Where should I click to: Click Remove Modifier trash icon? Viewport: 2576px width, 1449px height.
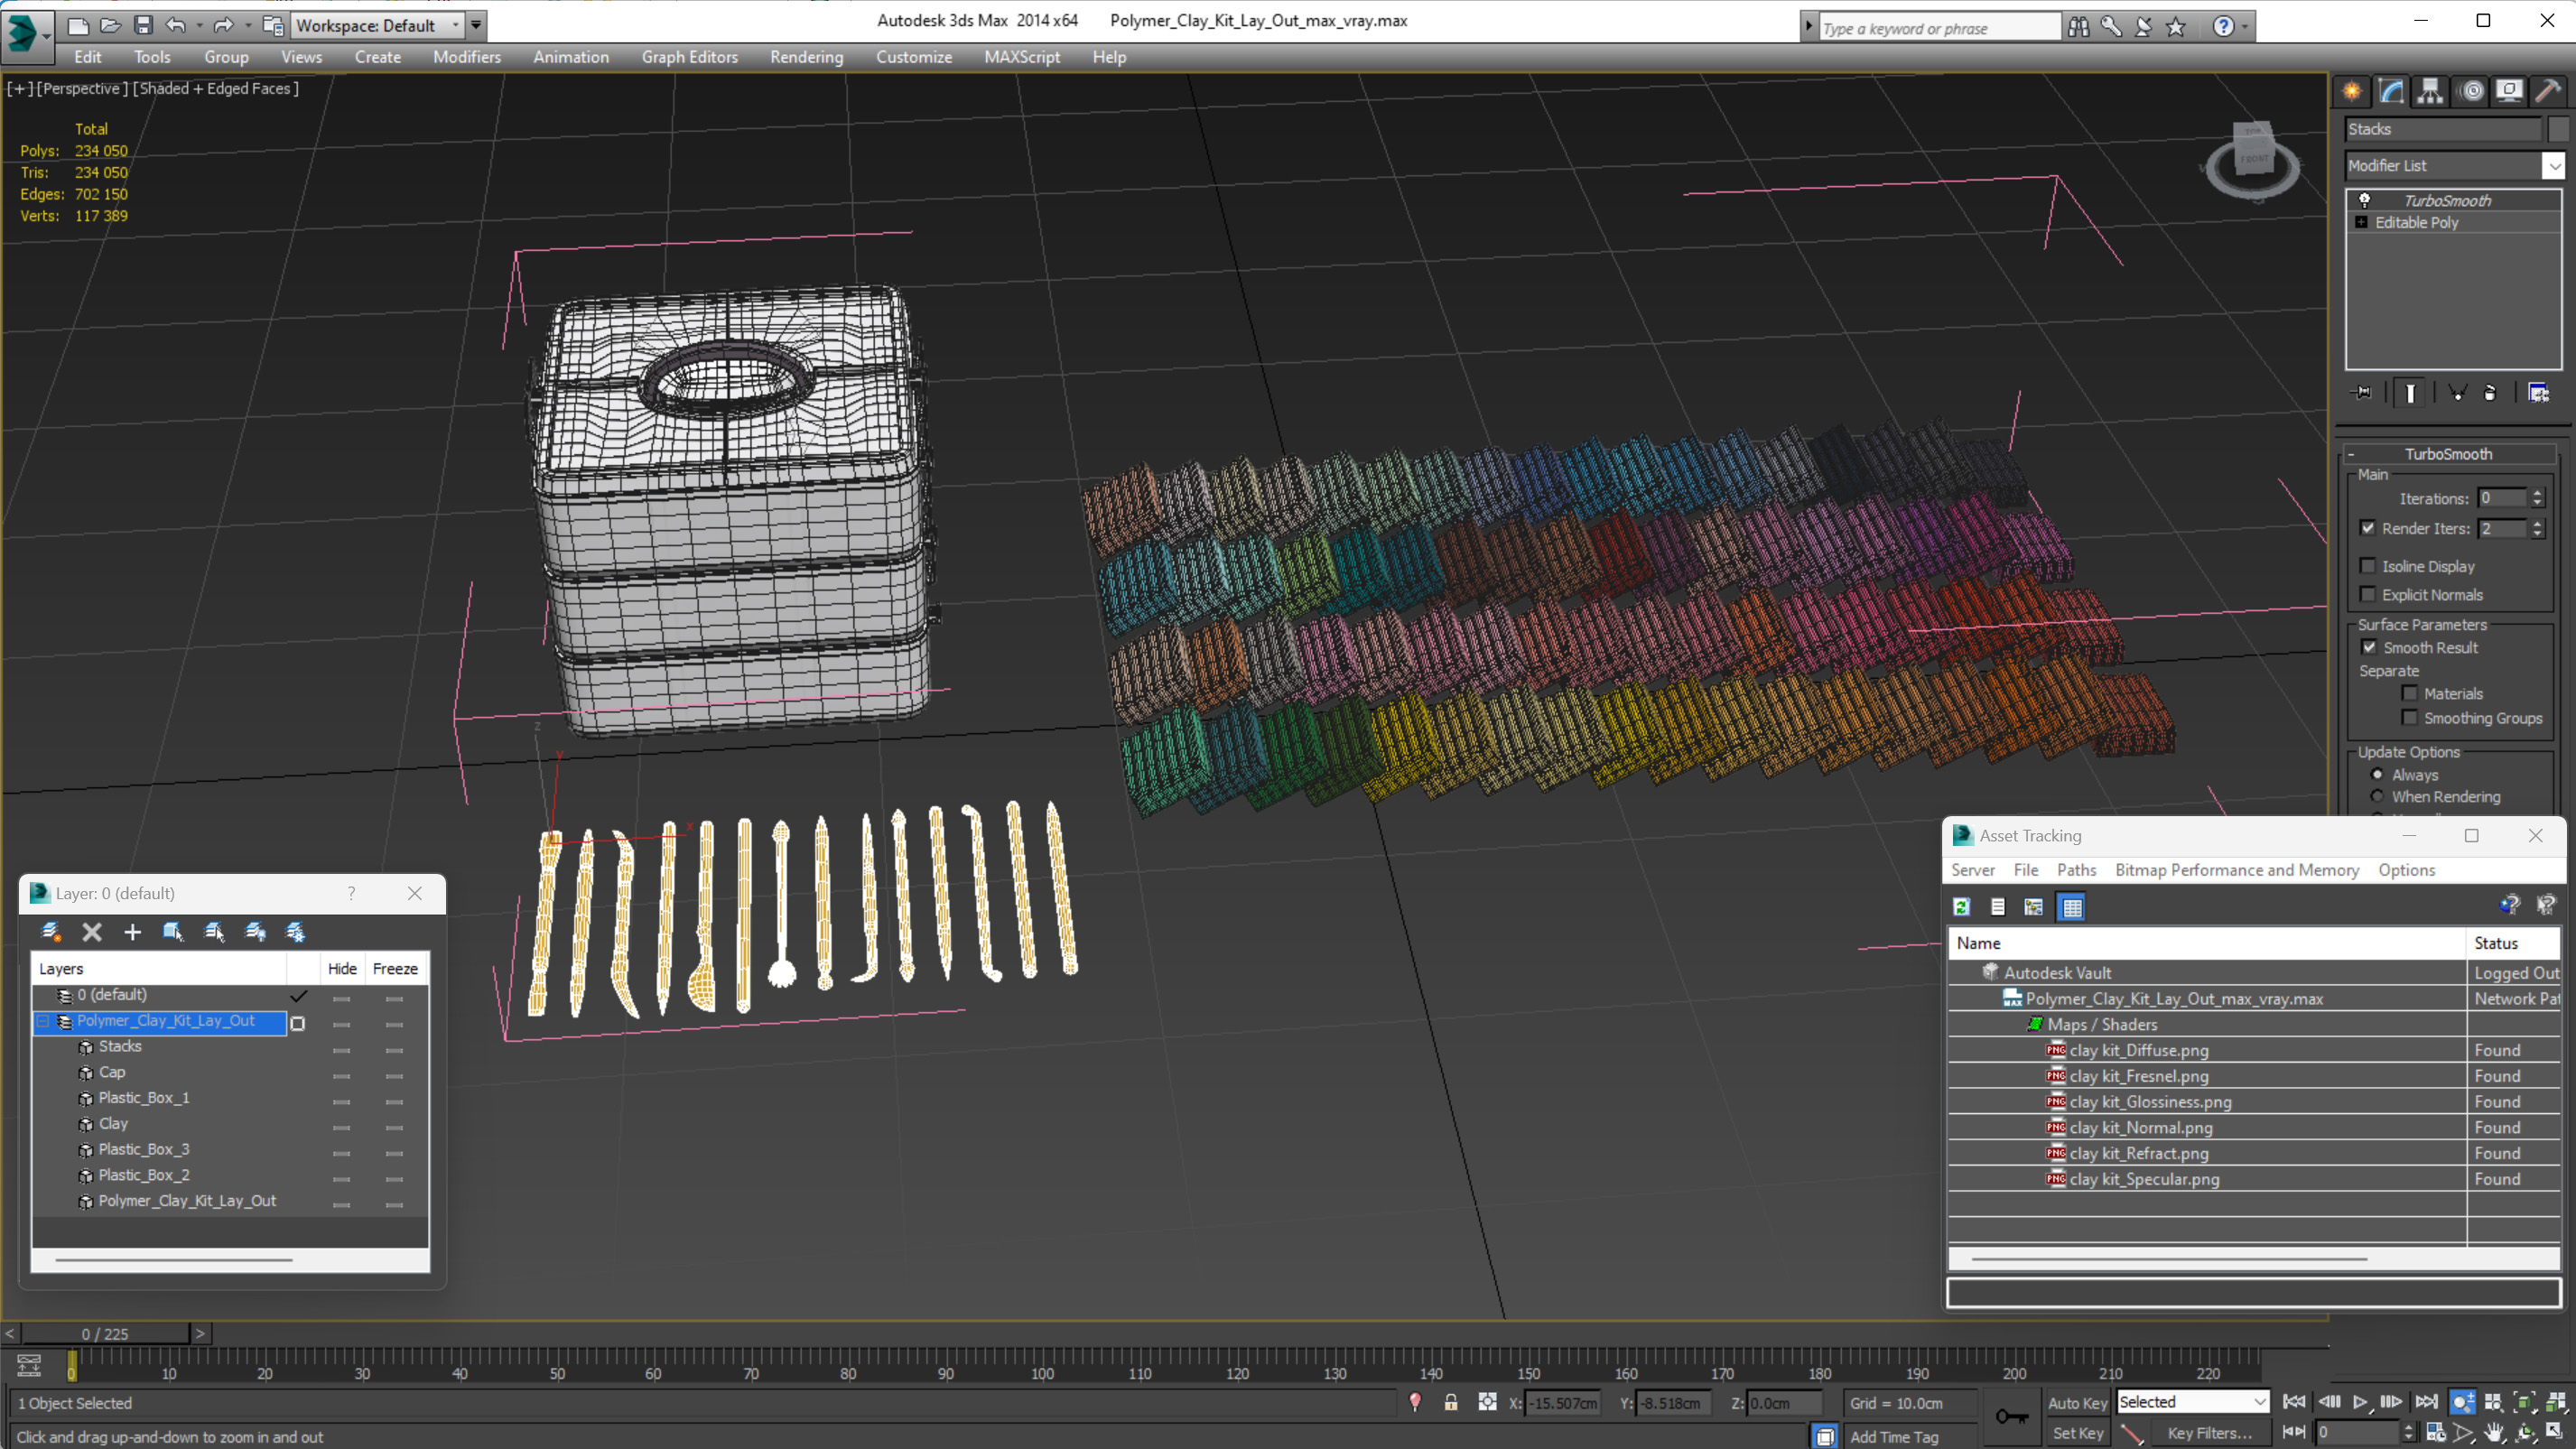tap(2490, 392)
